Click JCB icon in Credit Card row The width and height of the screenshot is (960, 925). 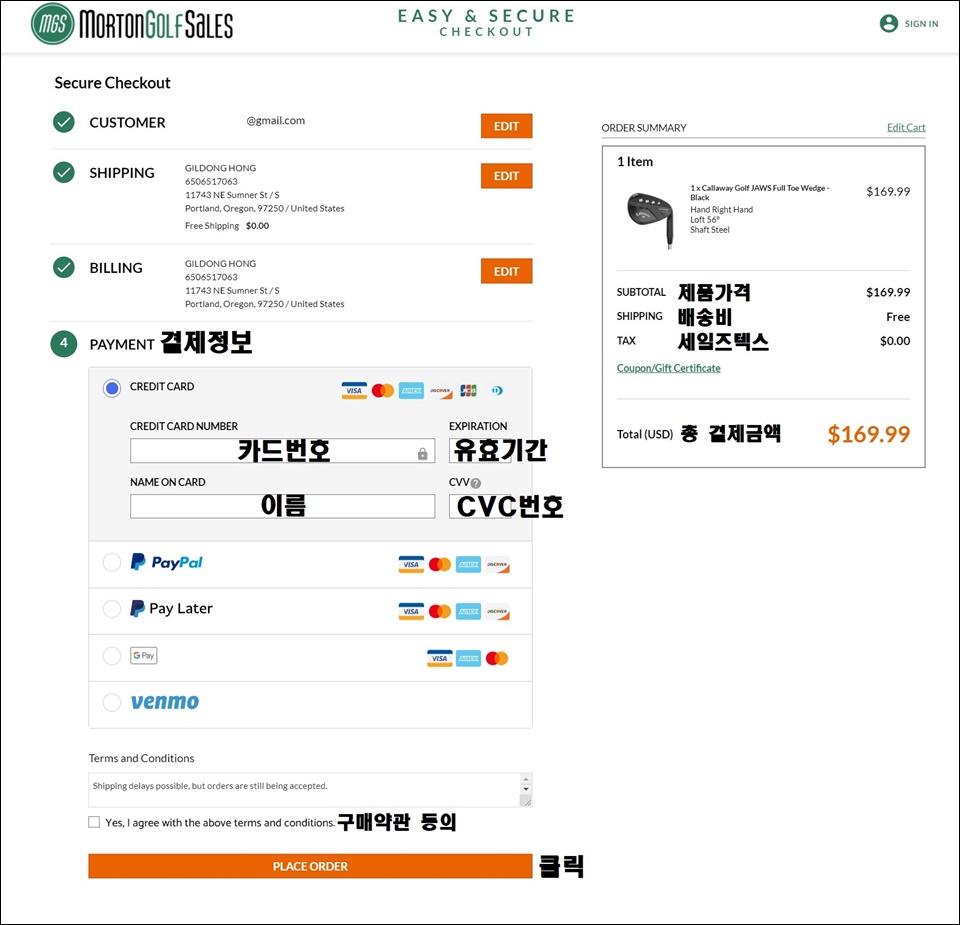[468, 391]
